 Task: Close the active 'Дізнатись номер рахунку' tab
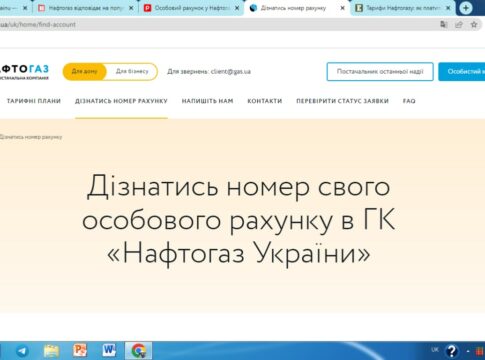point(342,8)
